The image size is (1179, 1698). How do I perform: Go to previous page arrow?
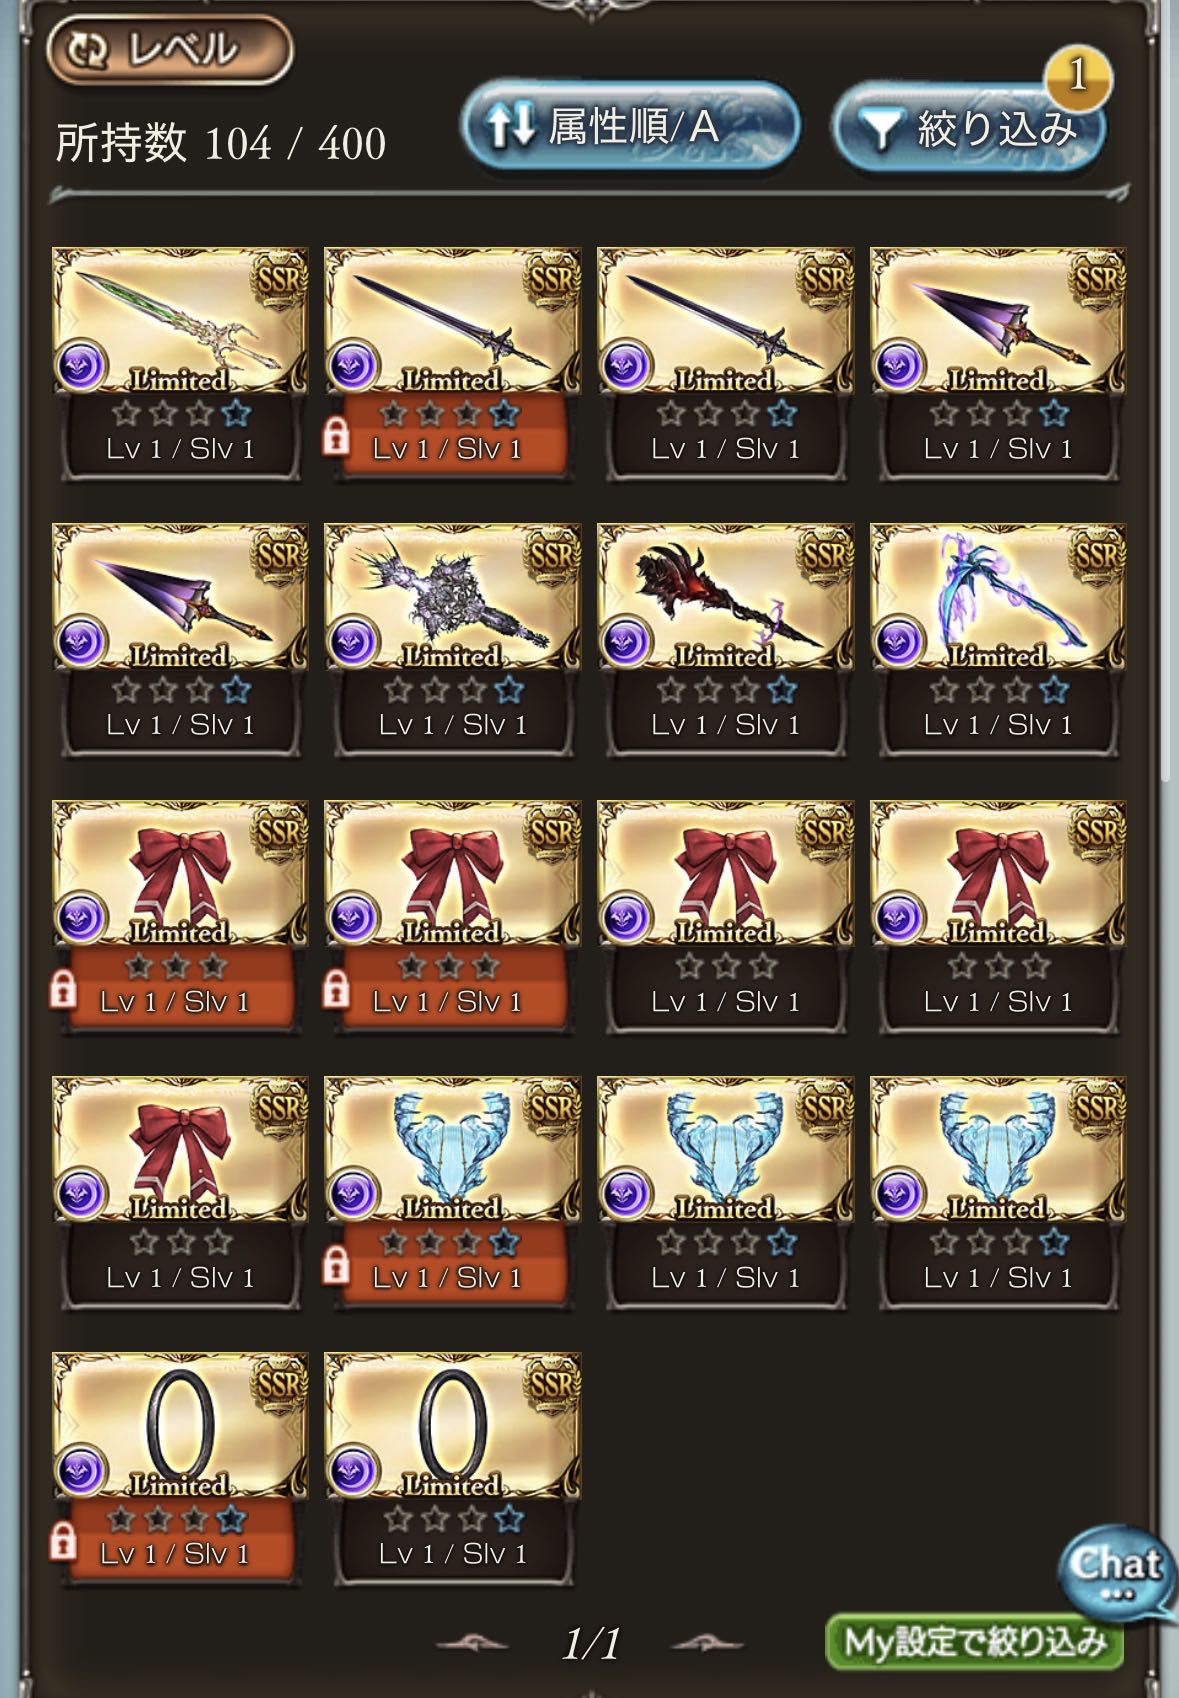point(472,1643)
